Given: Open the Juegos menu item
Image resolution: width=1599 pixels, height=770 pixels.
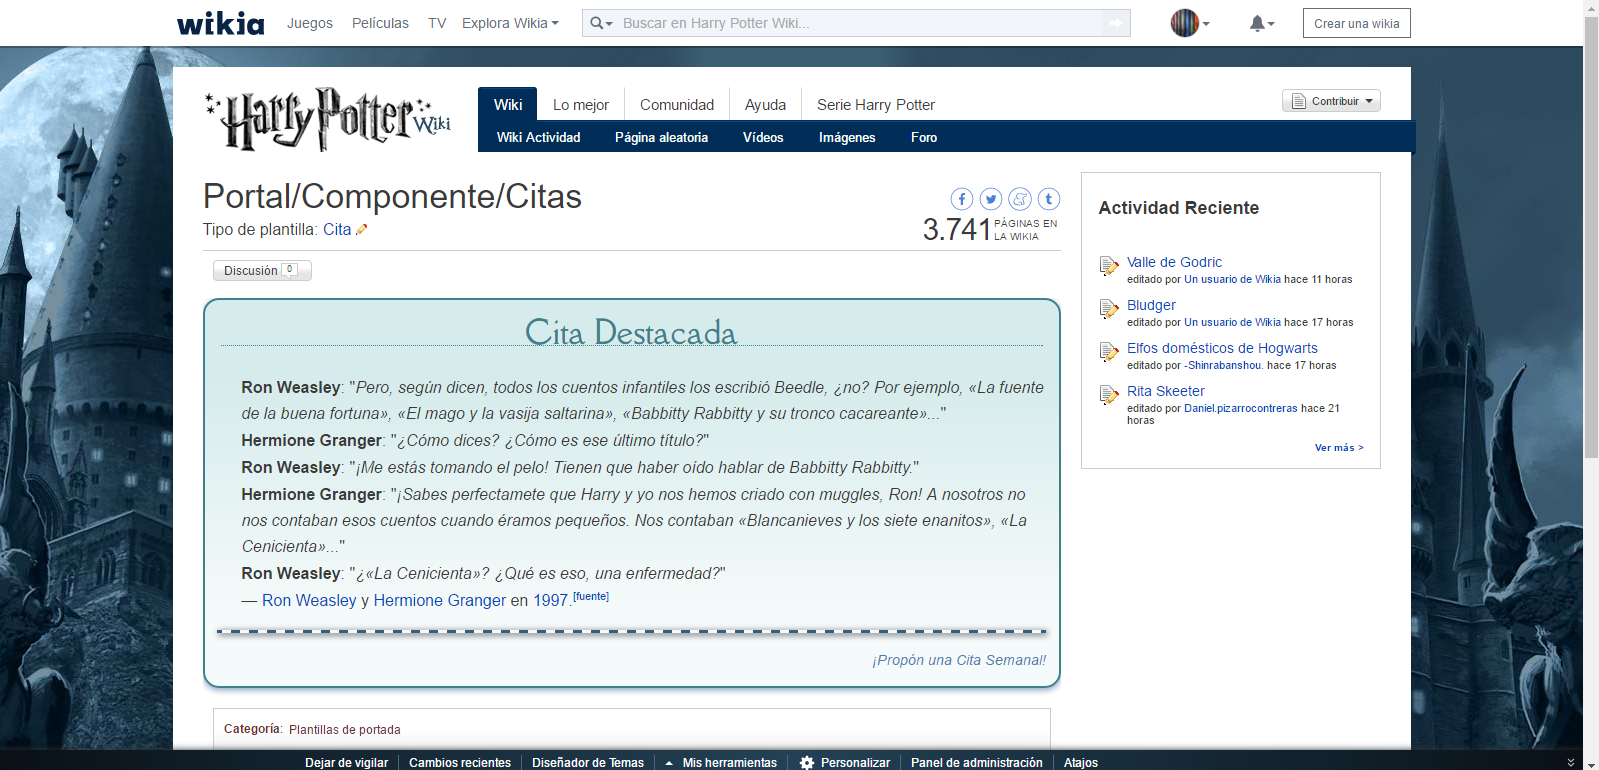Looking at the screenshot, I should (x=310, y=23).
